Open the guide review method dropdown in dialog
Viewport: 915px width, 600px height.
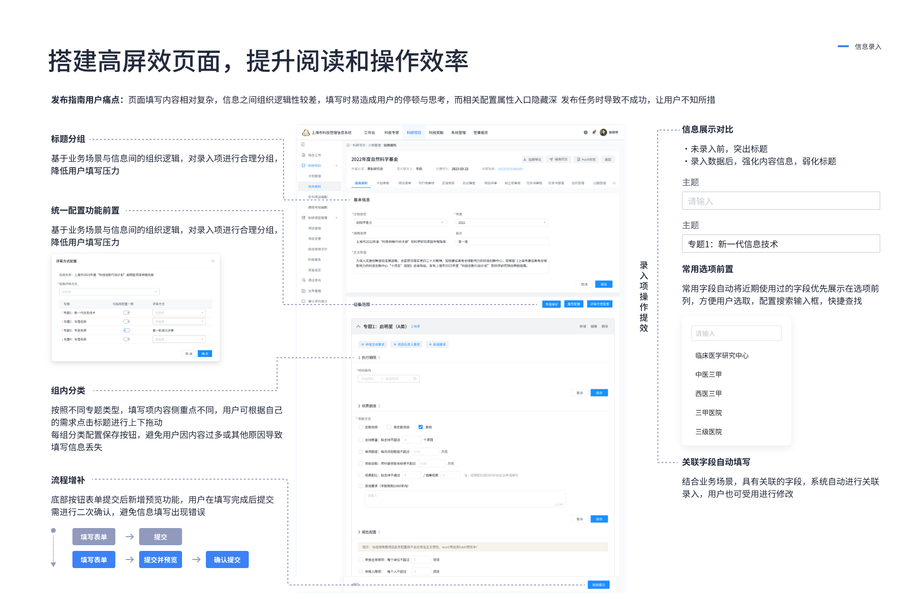coord(110,292)
